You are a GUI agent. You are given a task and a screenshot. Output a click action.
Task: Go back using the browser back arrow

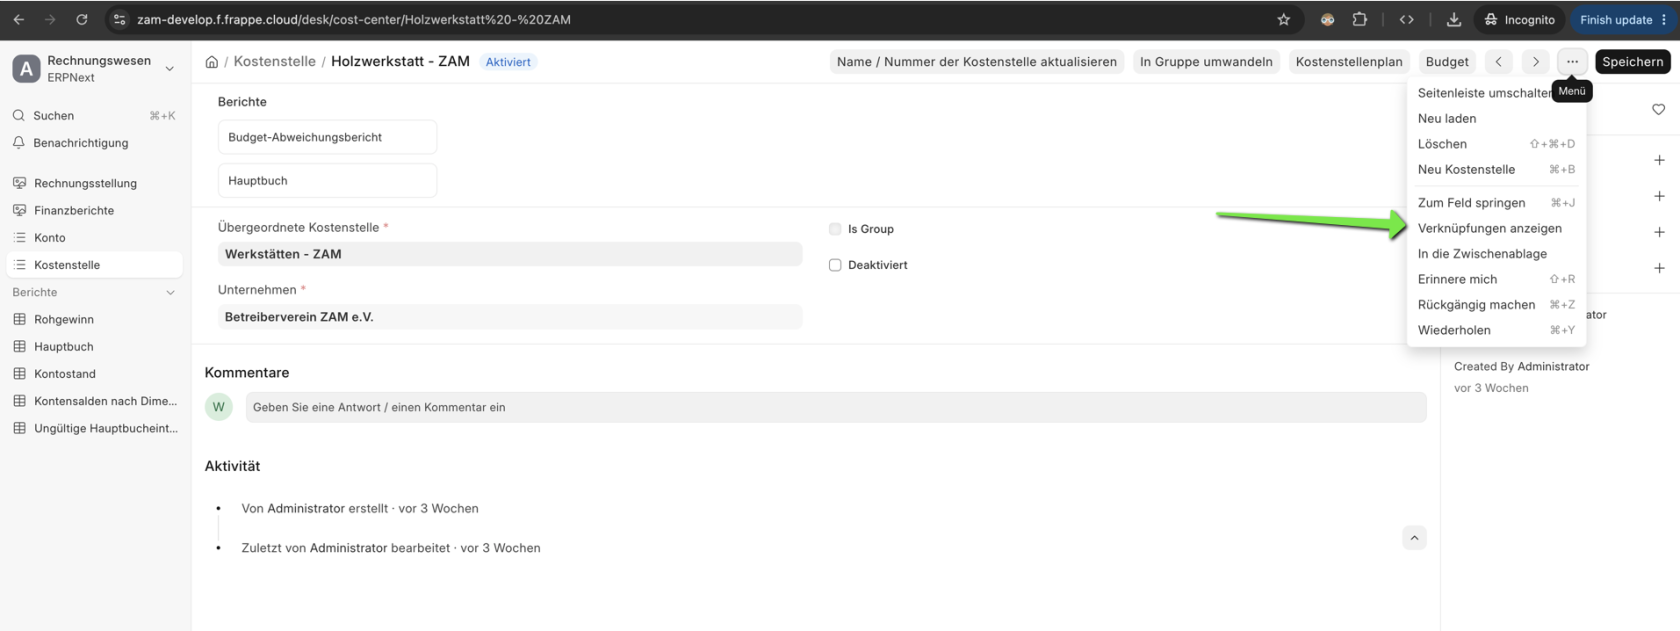tap(19, 19)
